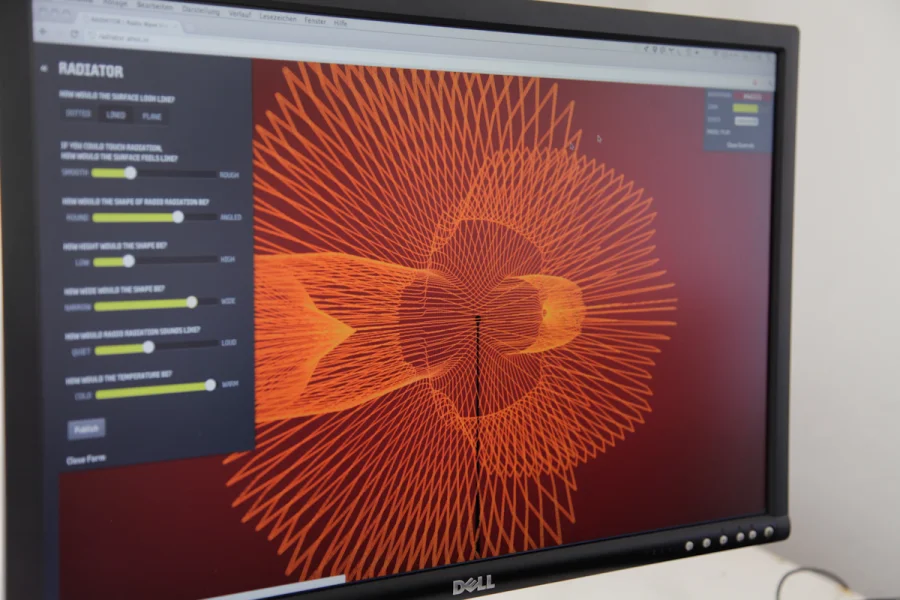The image size is (900, 600).
Task: Open the Lesezeichen menu
Action: [x=277, y=17]
